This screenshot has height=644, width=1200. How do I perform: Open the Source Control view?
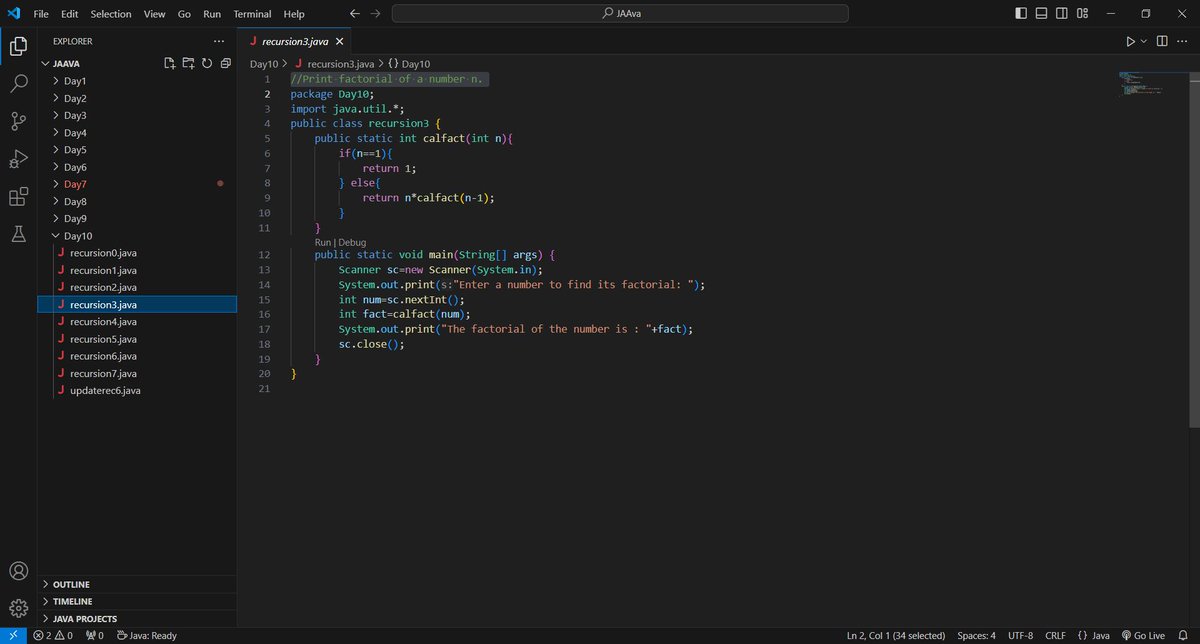(18, 121)
